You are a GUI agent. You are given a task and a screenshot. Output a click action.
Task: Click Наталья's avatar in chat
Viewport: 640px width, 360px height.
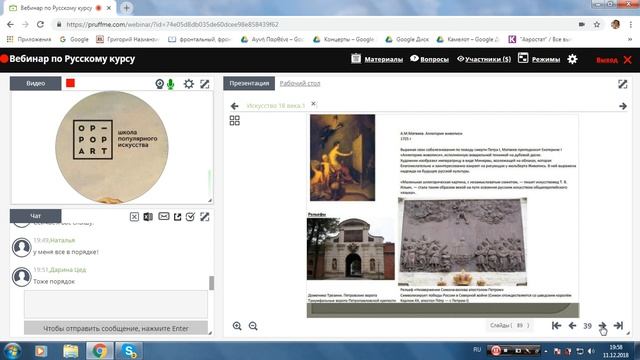22,247
